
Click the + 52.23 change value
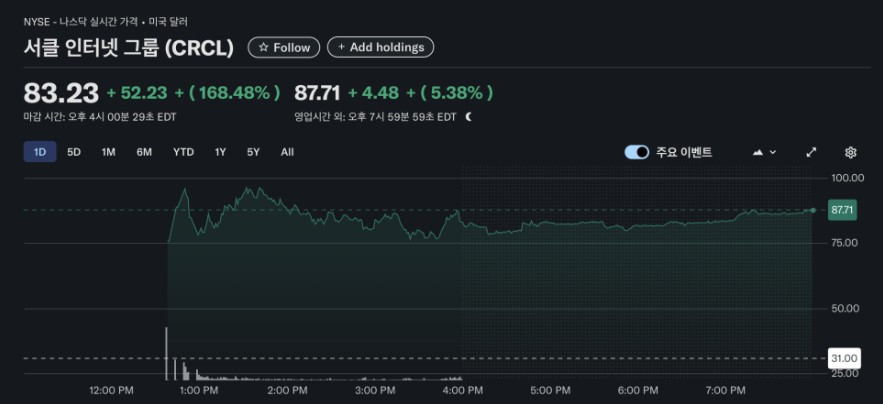(x=137, y=93)
